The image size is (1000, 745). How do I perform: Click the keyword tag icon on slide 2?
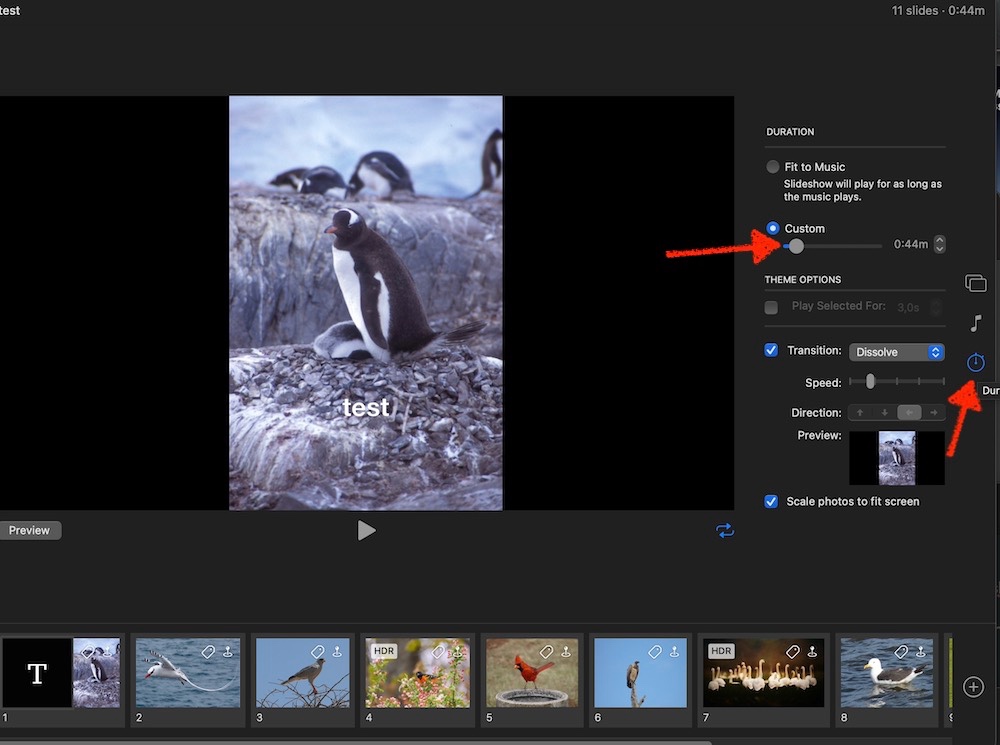(209, 652)
